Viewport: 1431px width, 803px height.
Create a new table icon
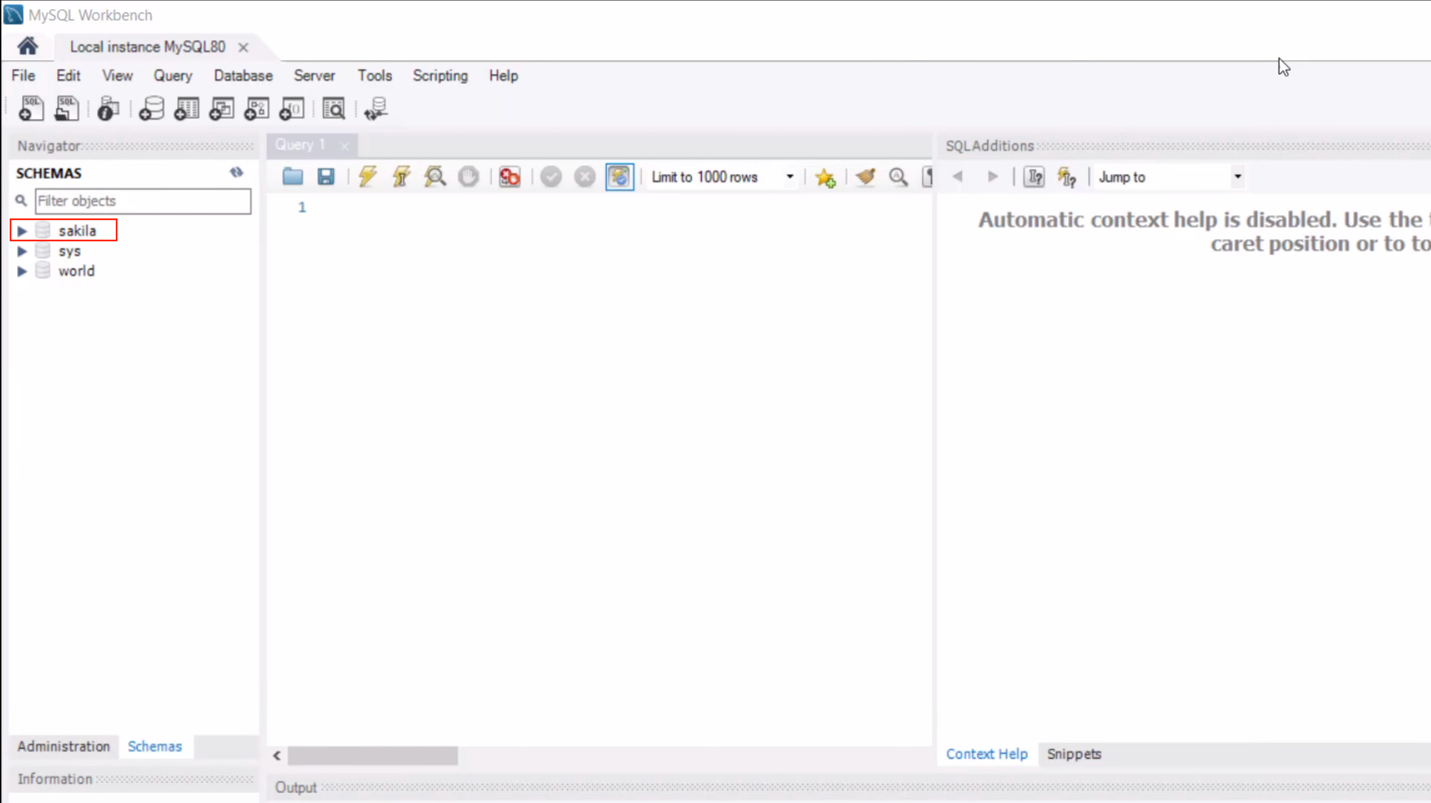click(186, 108)
